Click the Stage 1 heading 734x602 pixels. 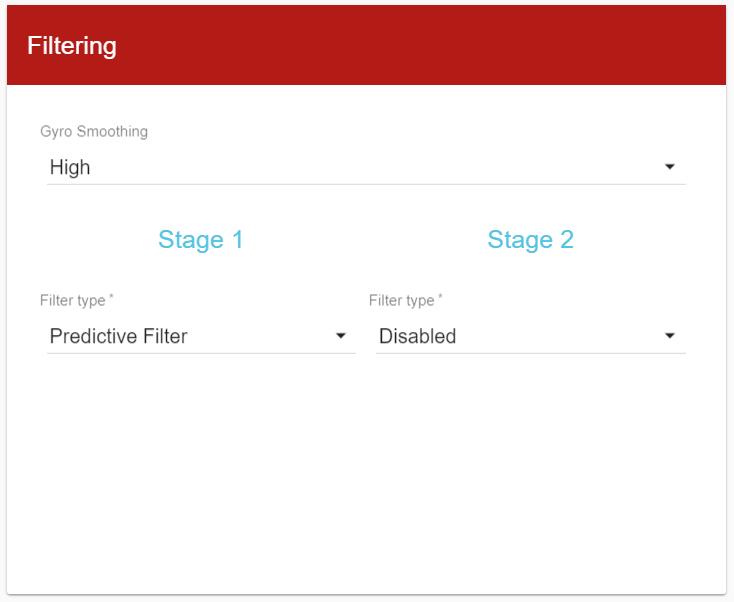pyautogui.click(x=201, y=240)
